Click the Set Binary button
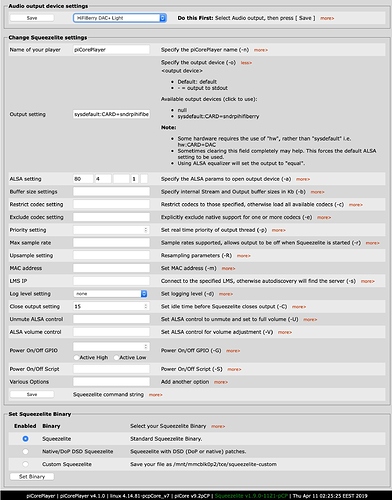Viewport: 392px width, 500px height. tap(32, 477)
